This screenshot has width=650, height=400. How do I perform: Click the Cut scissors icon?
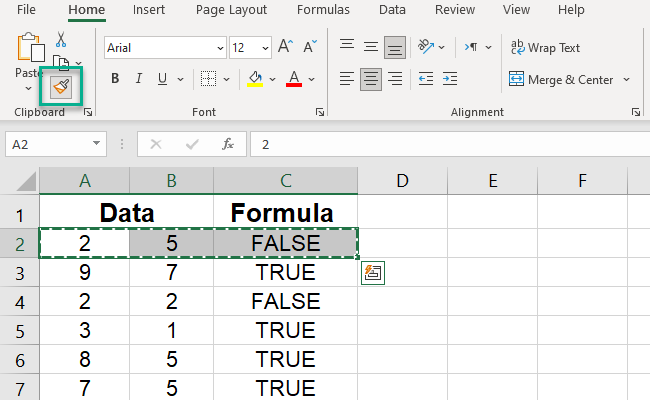pyautogui.click(x=61, y=39)
